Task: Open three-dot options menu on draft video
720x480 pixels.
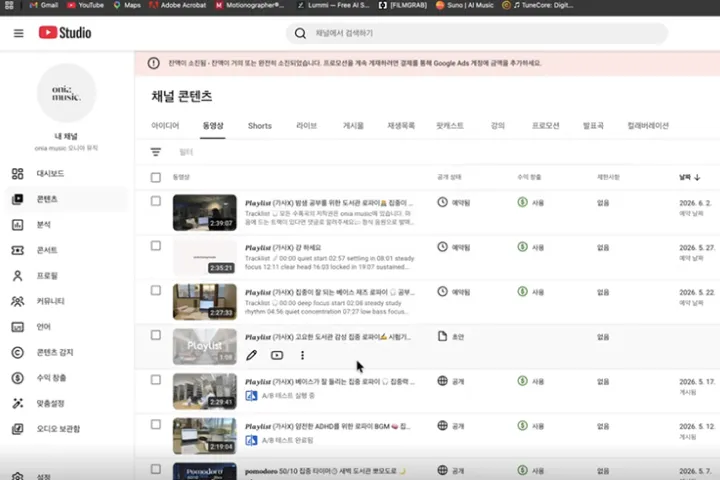Action: pos(302,355)
